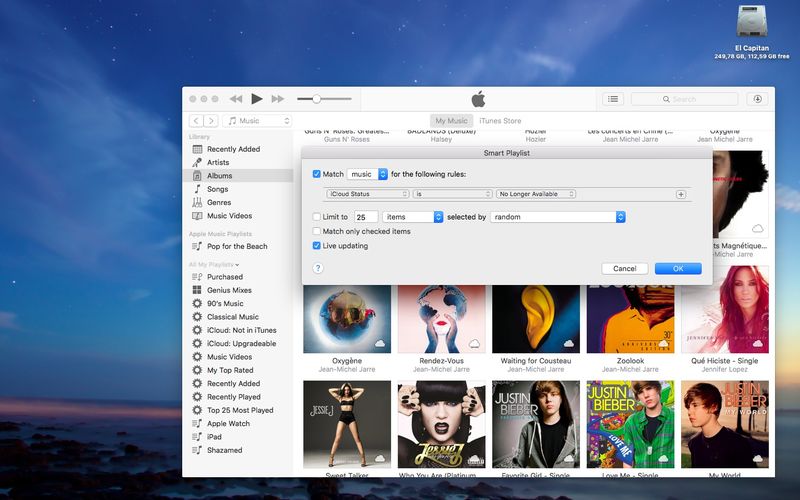Click the Play button in iTunes toolbar

(x=257, y=99)
